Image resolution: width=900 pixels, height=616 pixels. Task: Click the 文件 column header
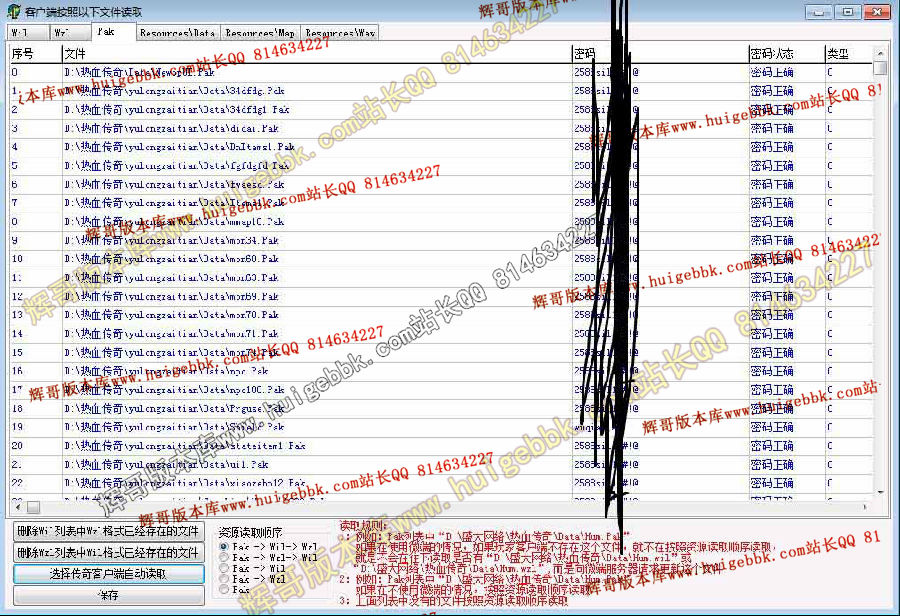(x=317, y=54)
